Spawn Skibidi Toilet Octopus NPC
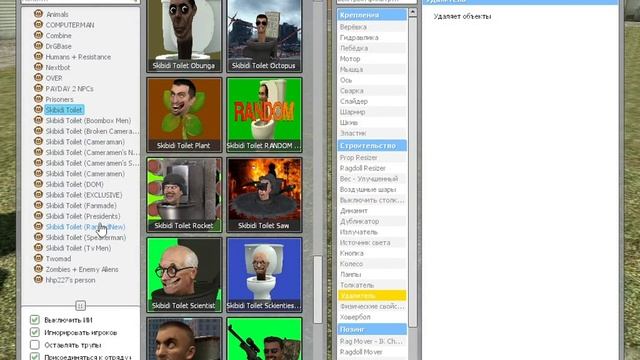The image size is (640, 360). [x=264, y=36]
